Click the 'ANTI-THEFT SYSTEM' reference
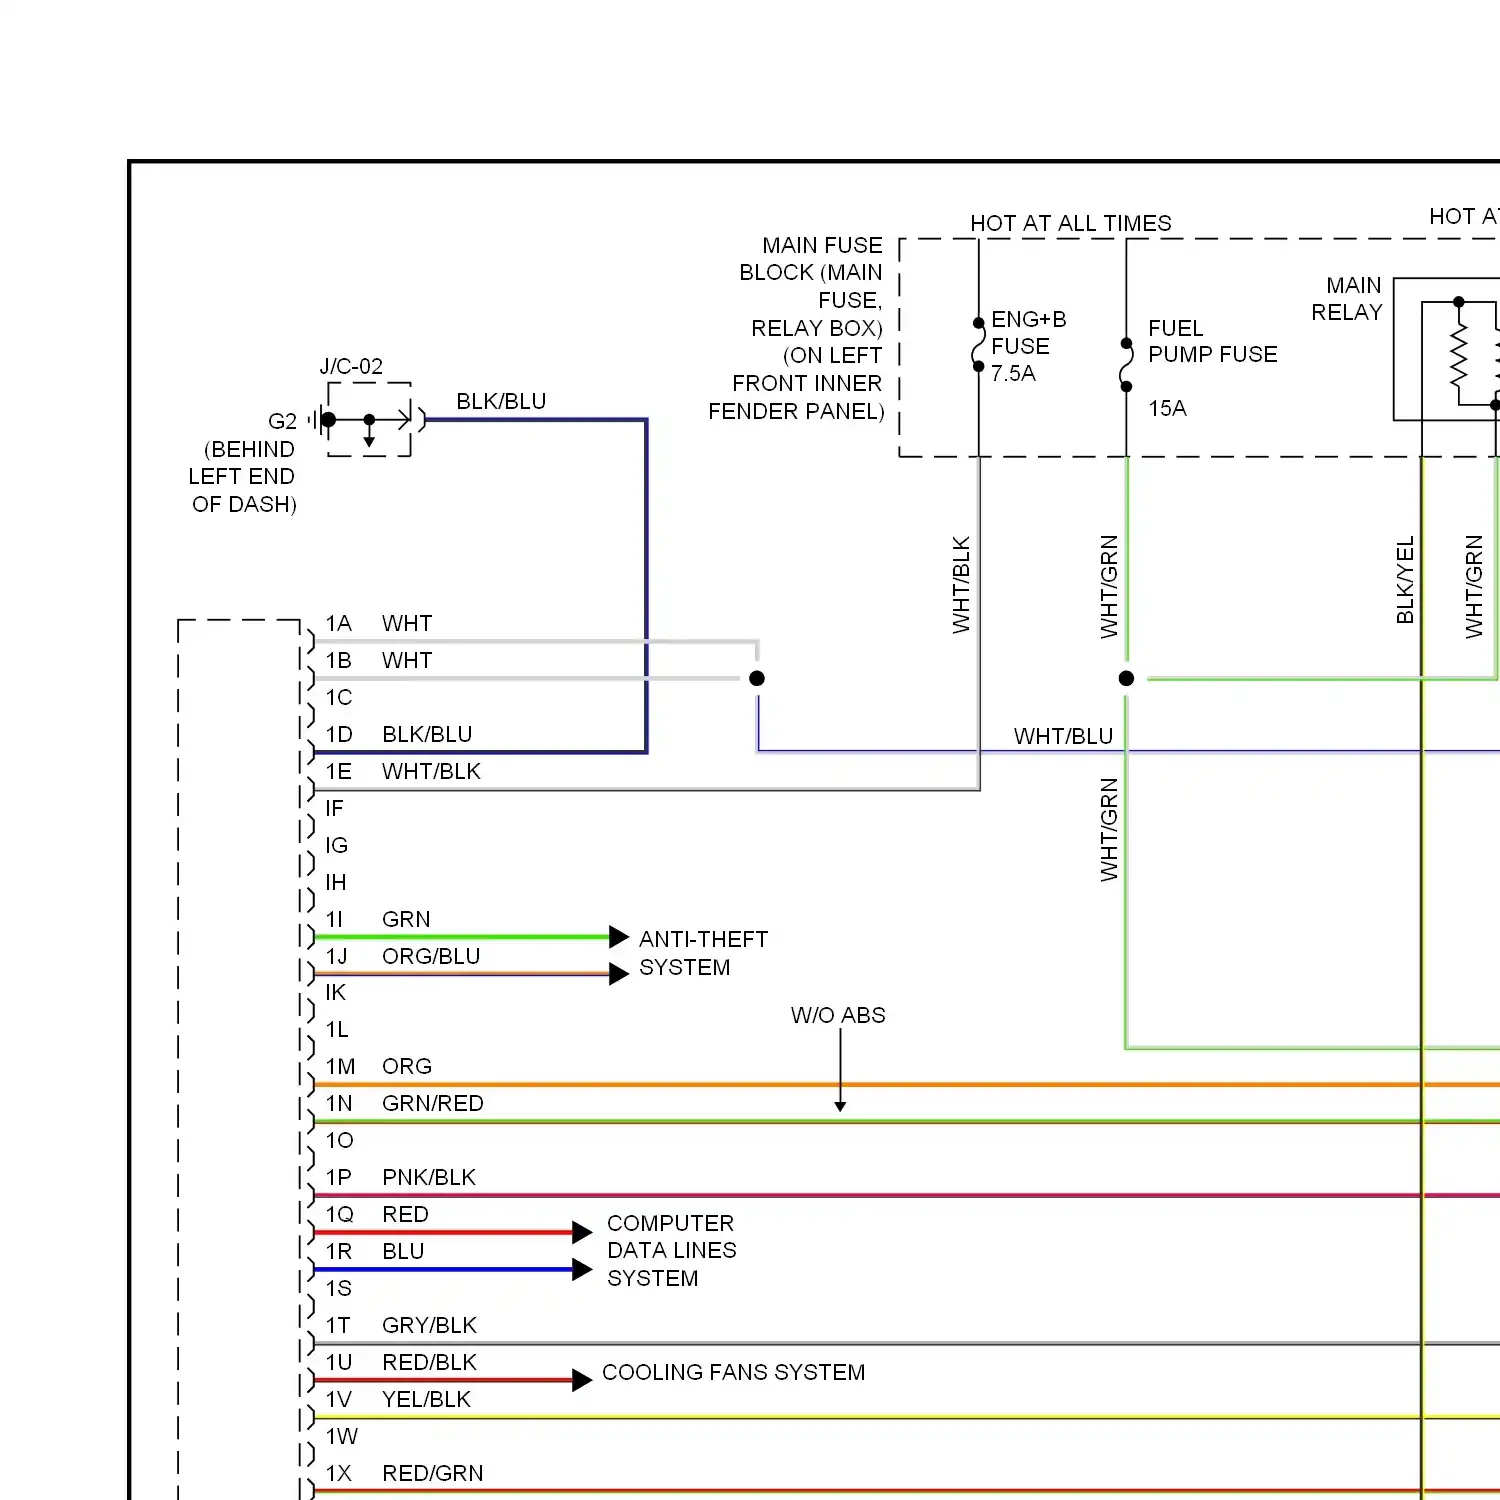 [703, 953]
